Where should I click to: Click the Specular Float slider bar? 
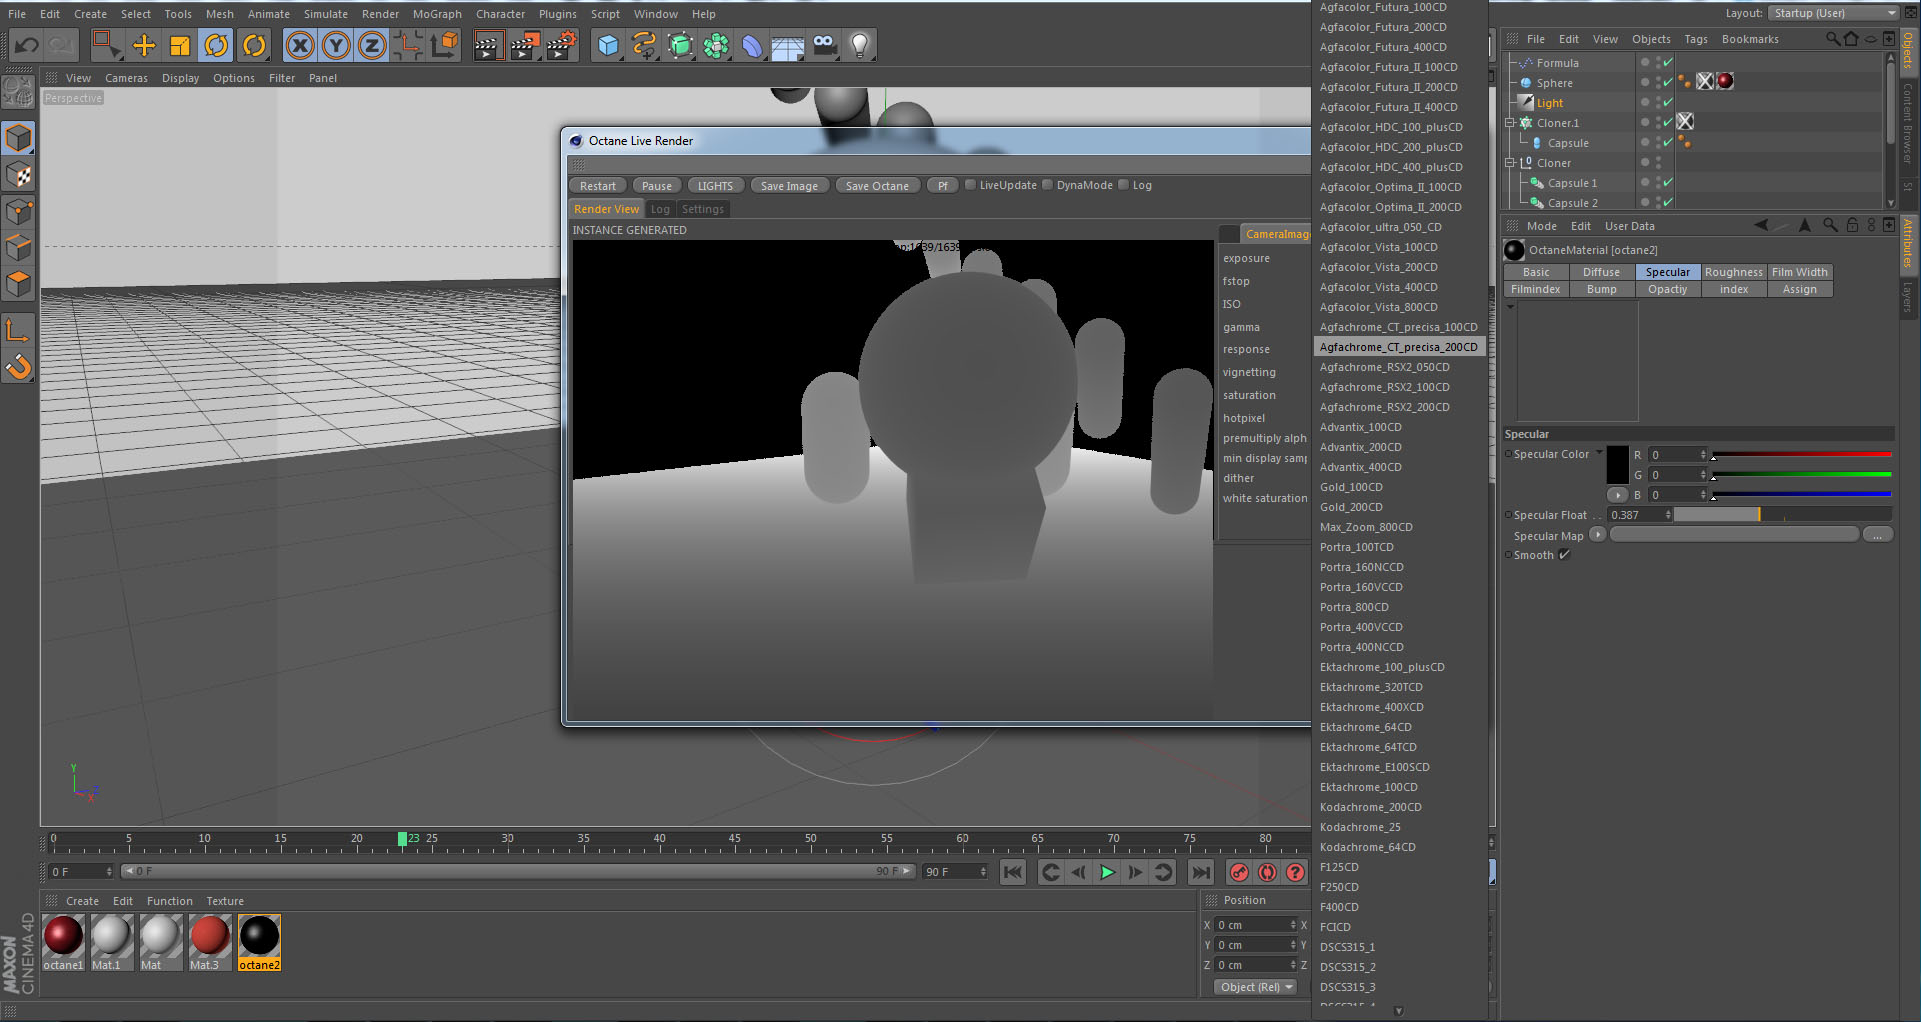point(1782,514)
